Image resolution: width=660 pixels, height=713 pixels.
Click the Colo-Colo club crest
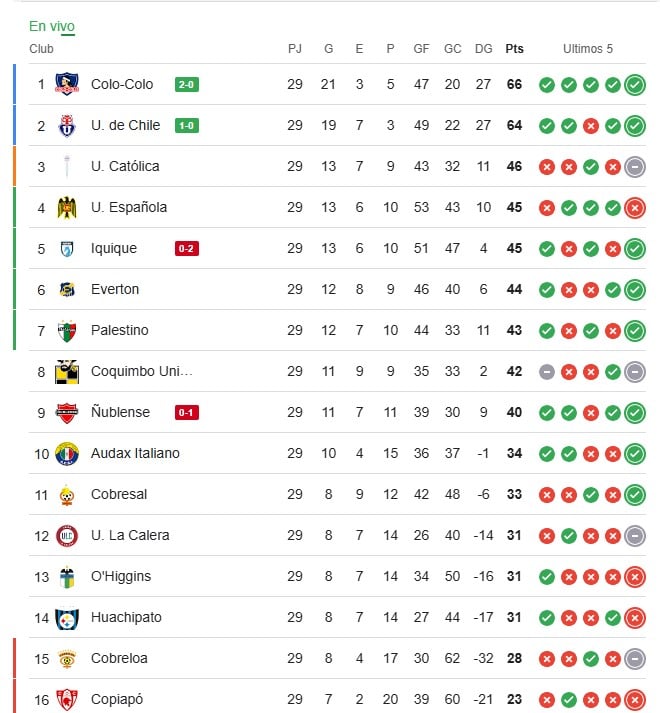coord(67,84)
